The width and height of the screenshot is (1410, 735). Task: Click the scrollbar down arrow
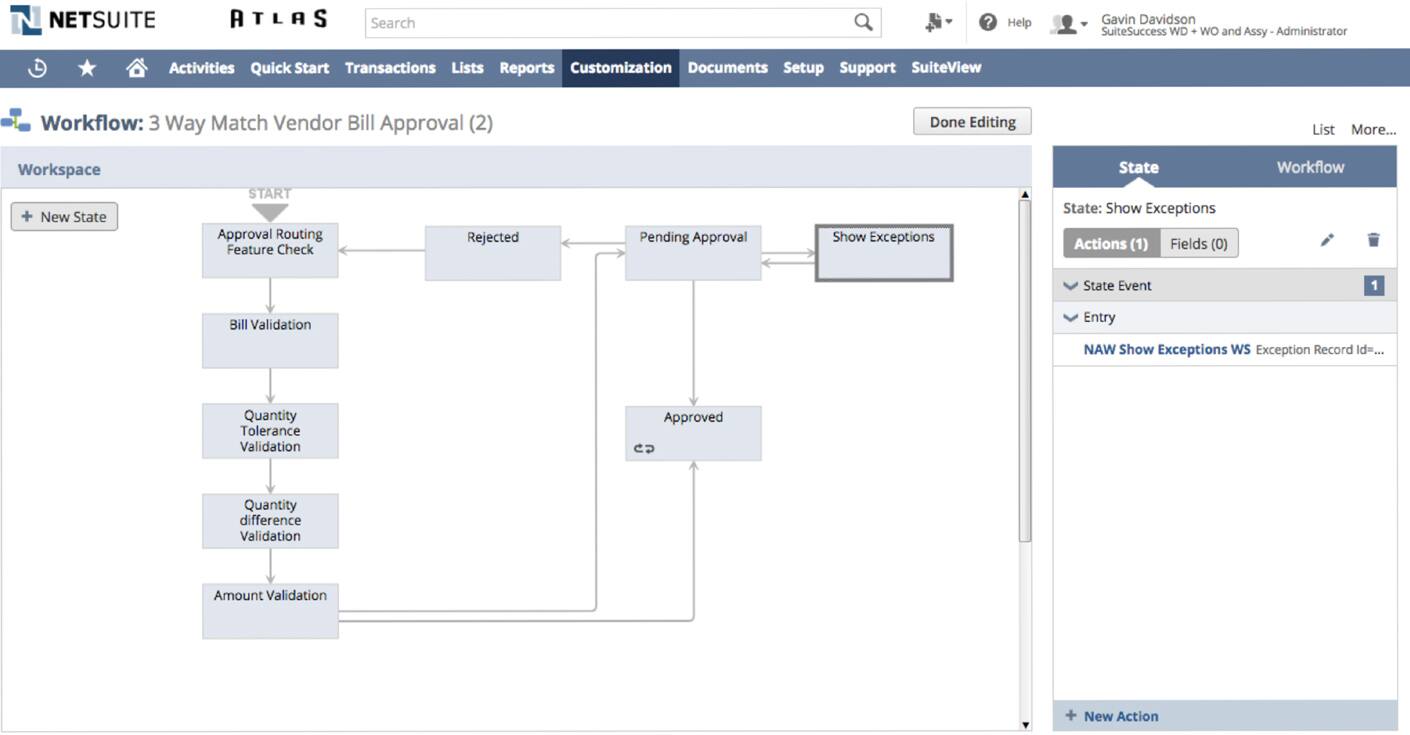[x=1024, y=724]
